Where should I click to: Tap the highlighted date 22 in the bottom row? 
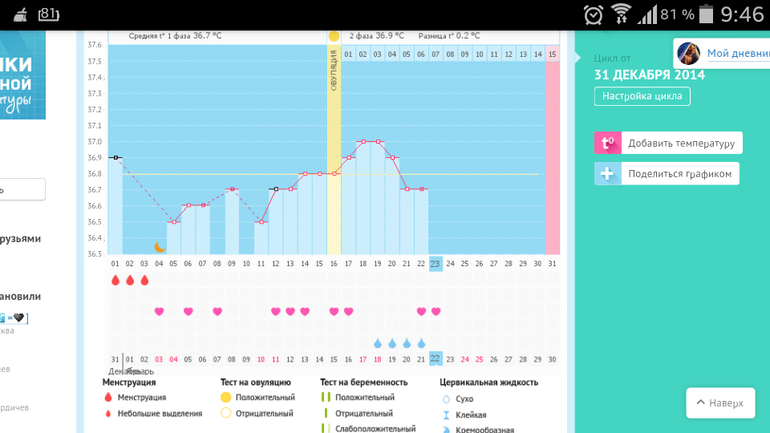click(436, 359)
